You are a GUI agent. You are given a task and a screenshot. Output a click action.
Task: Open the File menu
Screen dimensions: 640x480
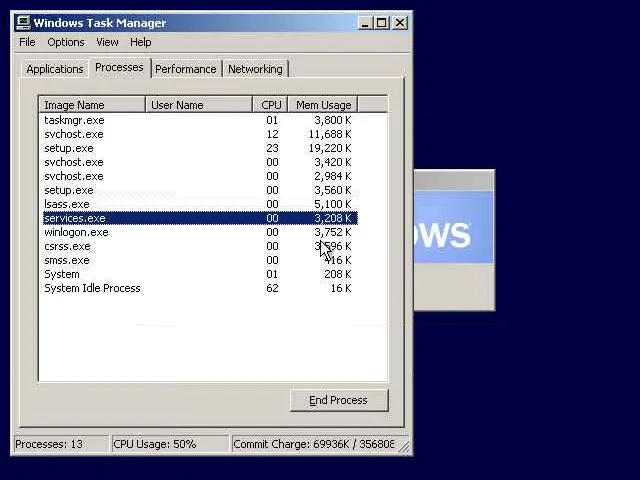(x=27, y=42)
